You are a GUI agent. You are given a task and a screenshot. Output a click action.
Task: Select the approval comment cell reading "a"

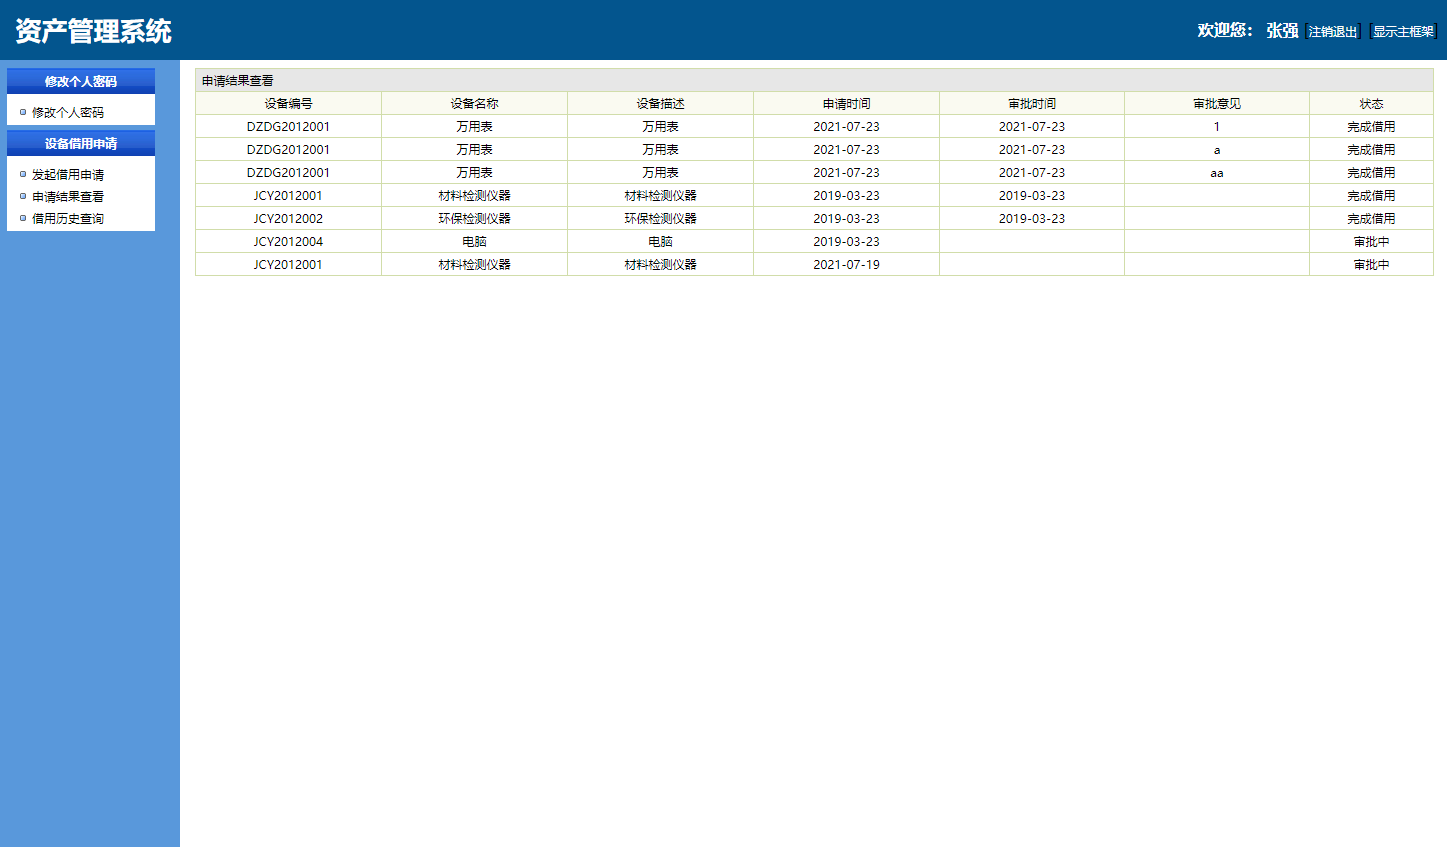click(1217, 150)
